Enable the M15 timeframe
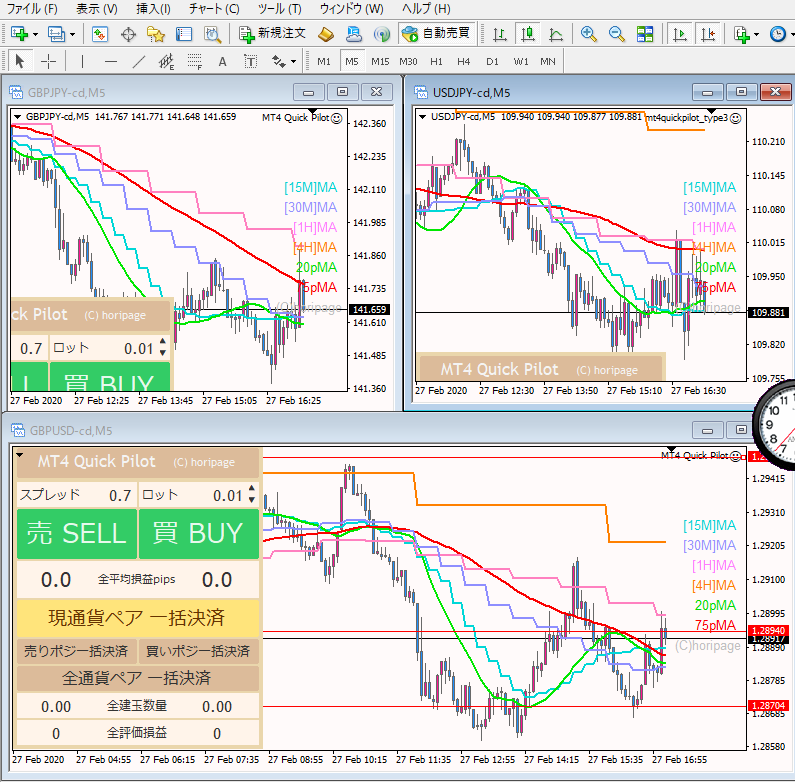Viewport: 795px width, 783px height. (380, 62)
